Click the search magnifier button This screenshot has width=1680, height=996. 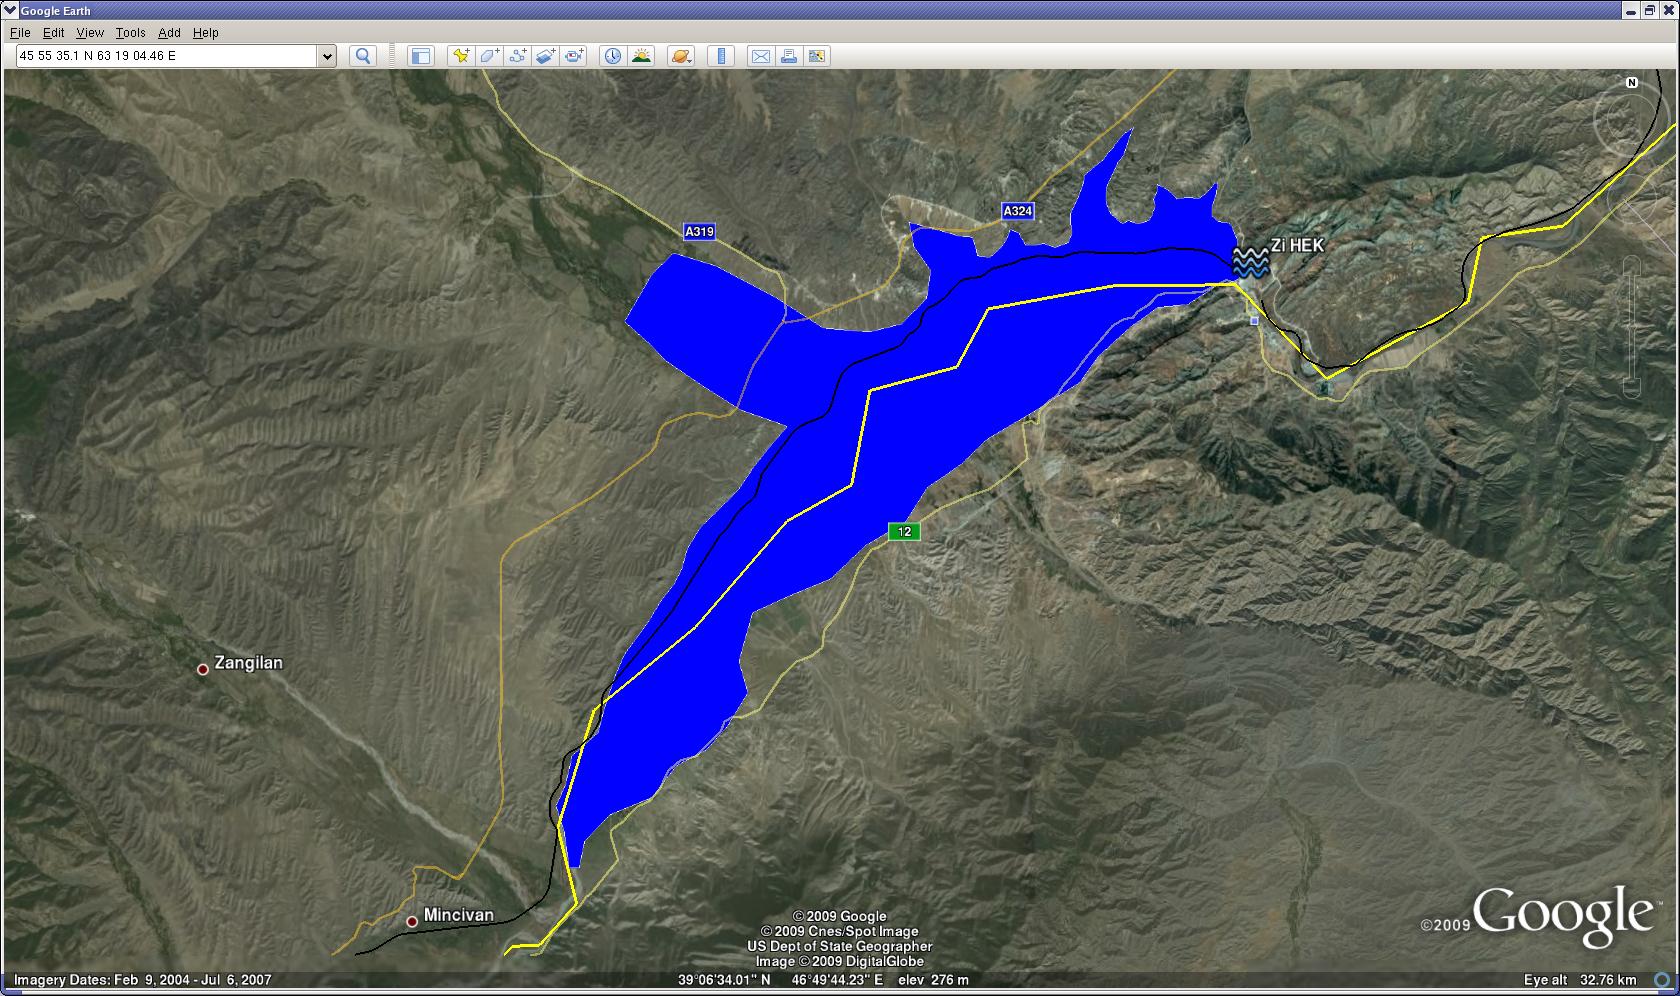click(363, 56)
